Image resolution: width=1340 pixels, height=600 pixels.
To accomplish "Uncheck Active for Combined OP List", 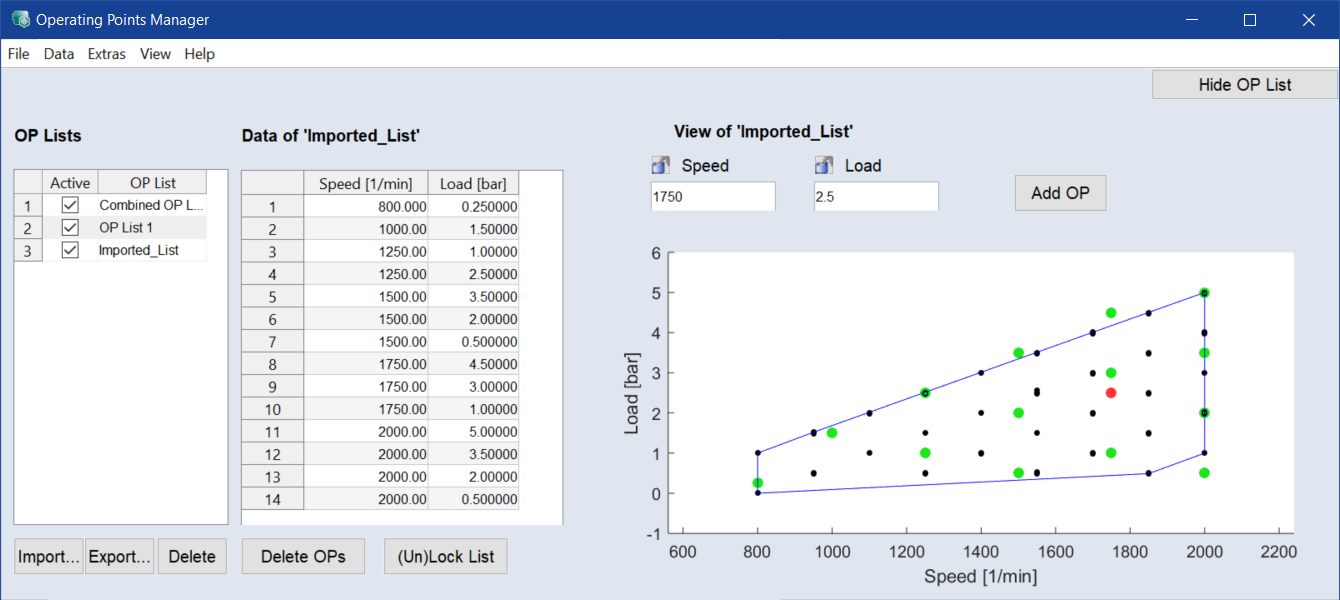I will (x=70, y=205).
